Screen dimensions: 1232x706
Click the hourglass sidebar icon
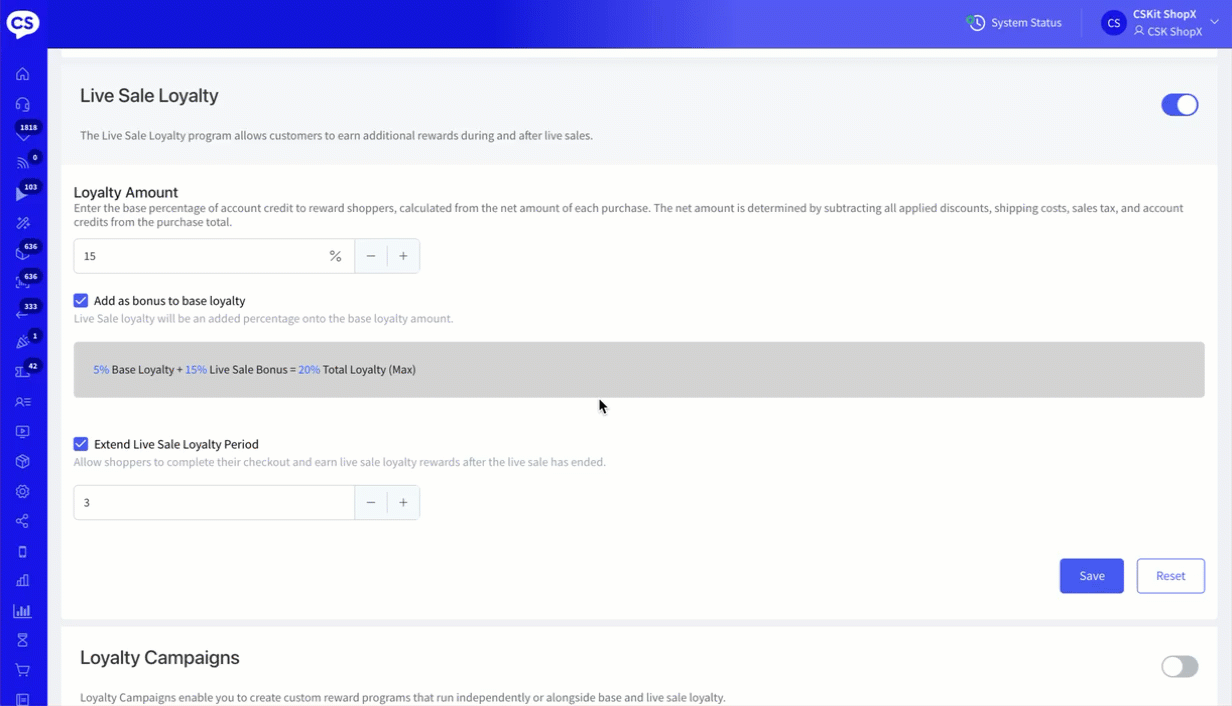(22, 640)
